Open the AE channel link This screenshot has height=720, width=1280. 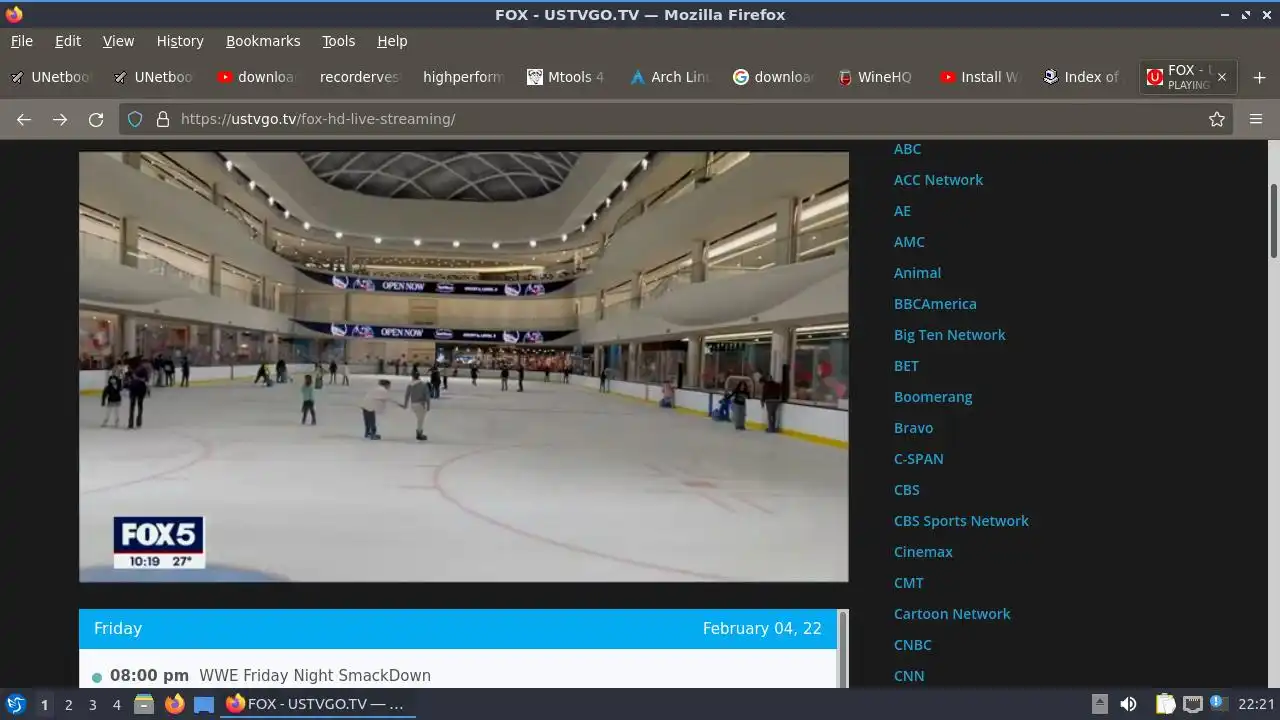tap(902, 211)
